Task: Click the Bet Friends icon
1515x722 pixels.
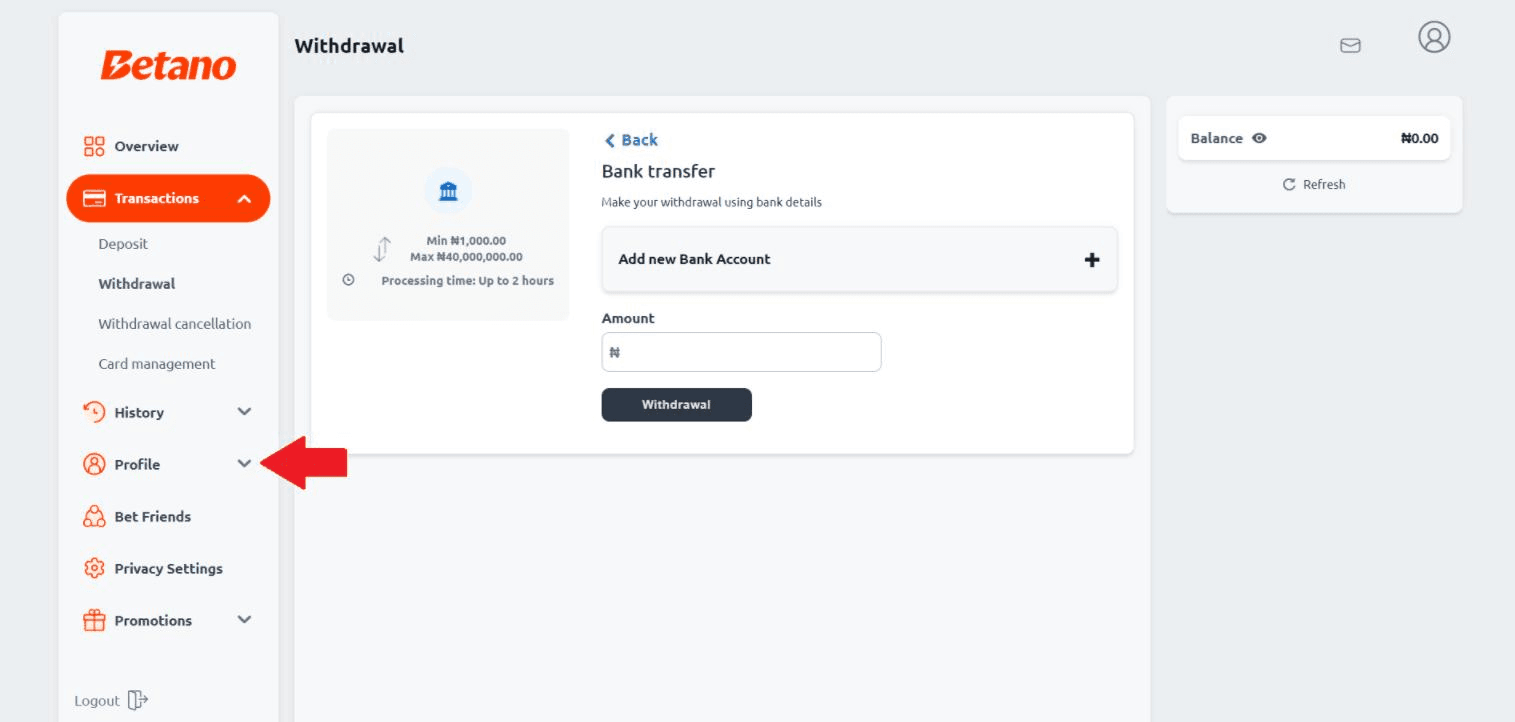Action: [x=94, y=517]
